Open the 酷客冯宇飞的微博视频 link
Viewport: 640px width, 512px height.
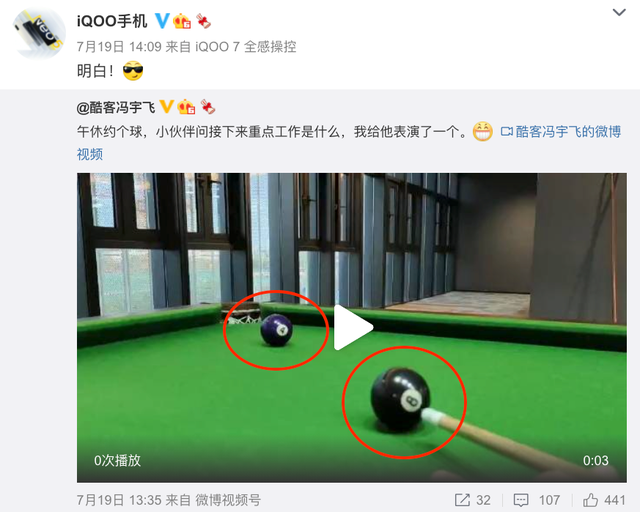coord(349,142)
